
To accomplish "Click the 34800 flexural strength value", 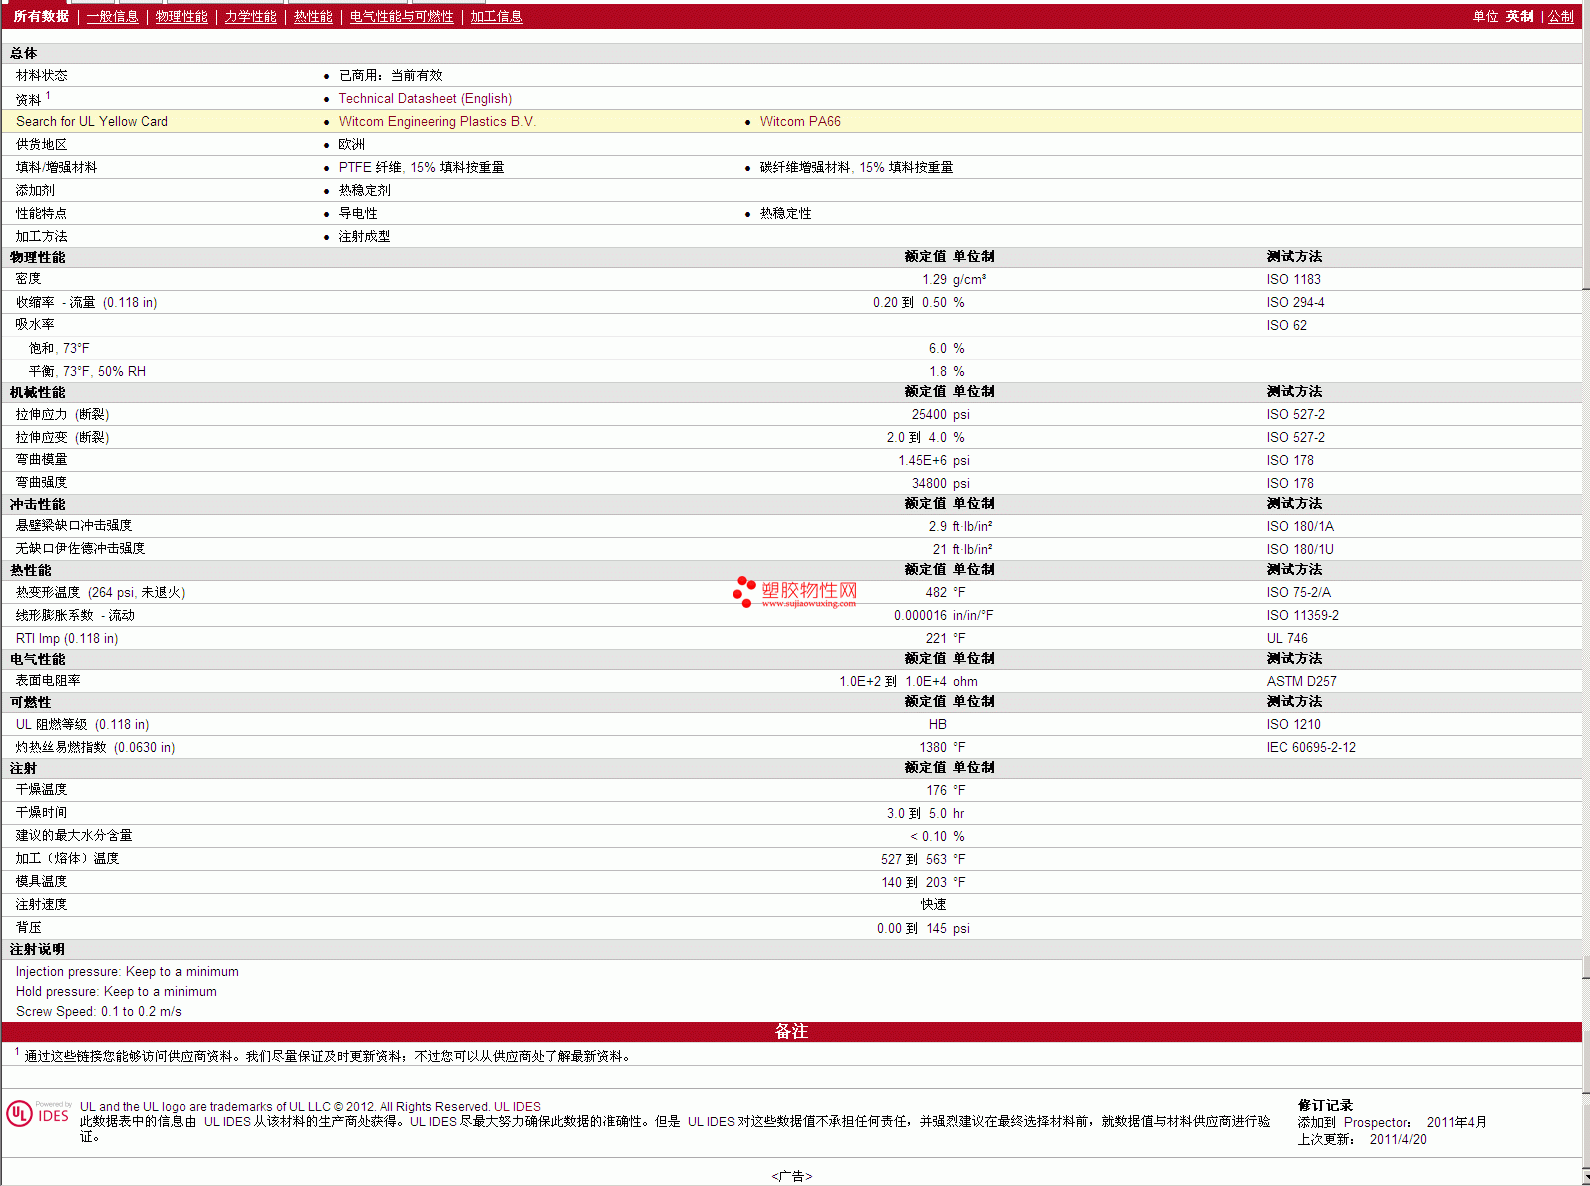I will (x=929, y=483).
